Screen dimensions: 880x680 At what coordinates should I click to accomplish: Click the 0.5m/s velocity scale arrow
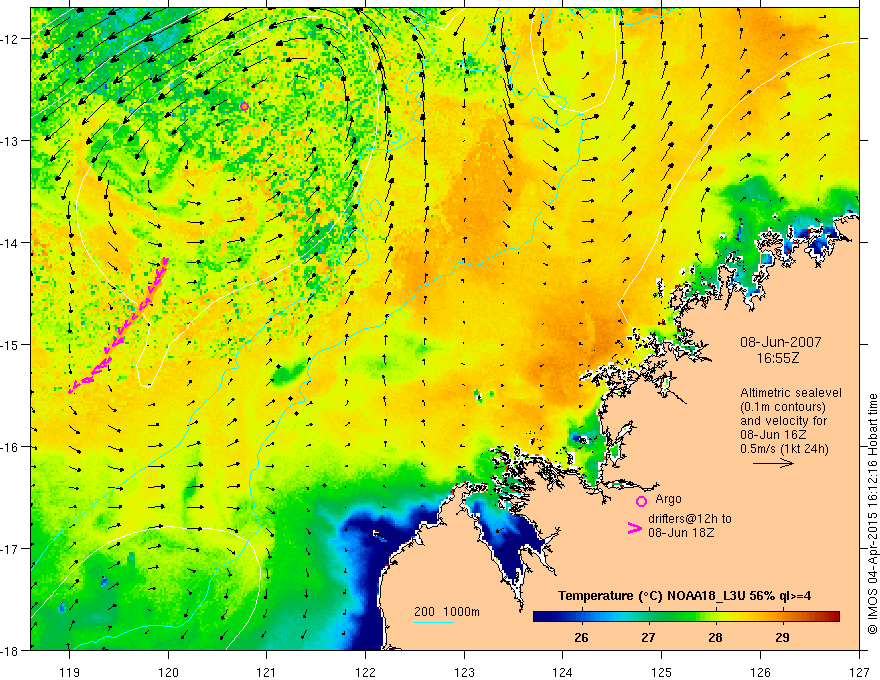pos(773,463)
